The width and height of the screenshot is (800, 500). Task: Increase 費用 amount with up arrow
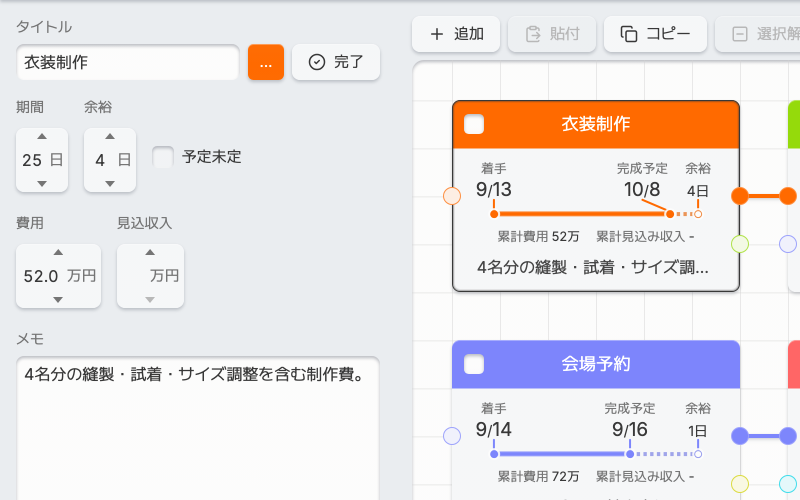pyautogui.click(x=58, y=253)
